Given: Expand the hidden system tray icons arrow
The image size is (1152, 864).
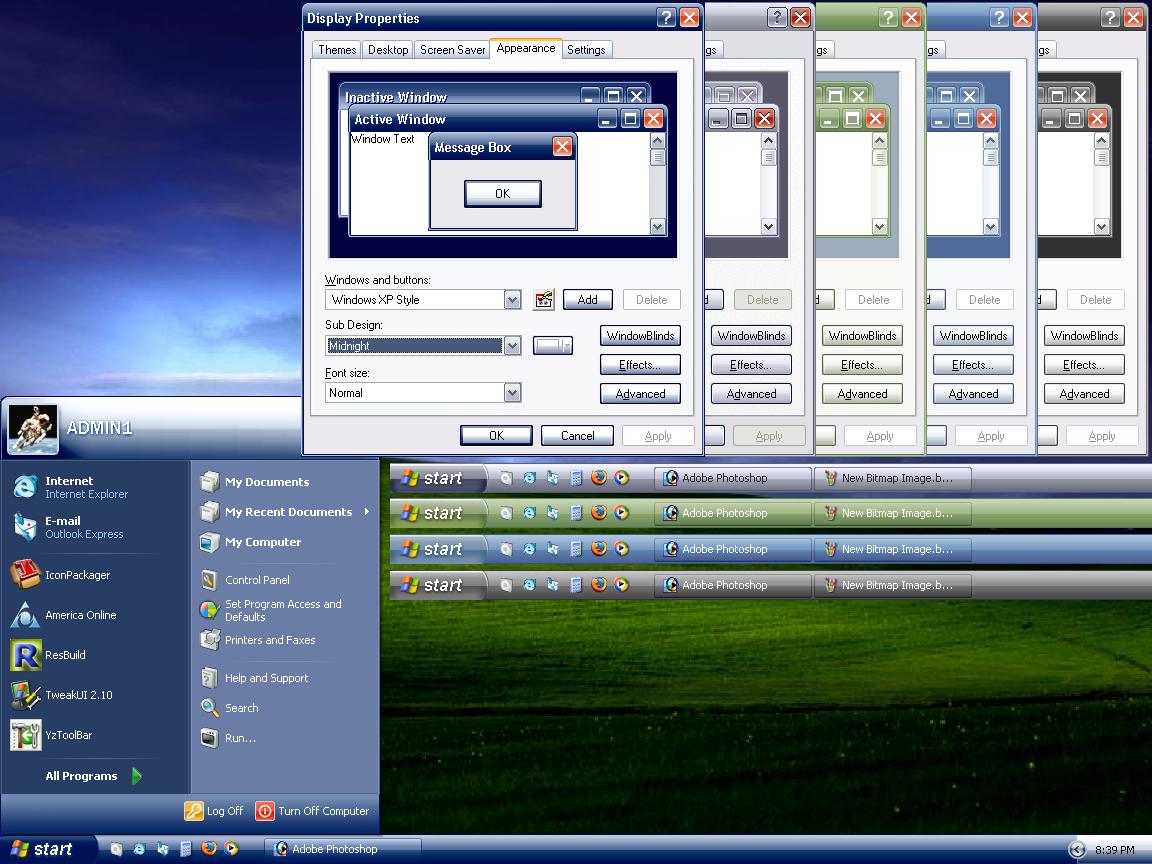Looking at the screenshot, I should point(1076,849).
